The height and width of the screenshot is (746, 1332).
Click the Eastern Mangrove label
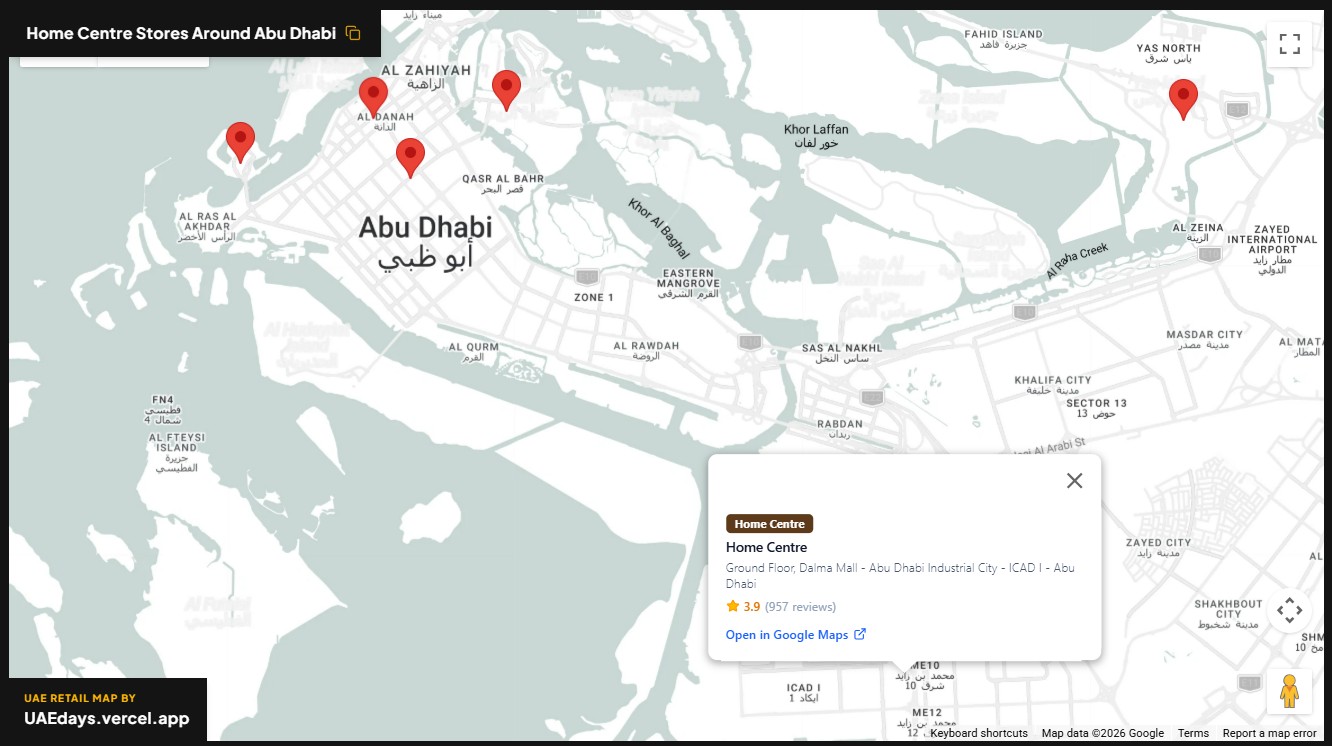coord(688,284)
